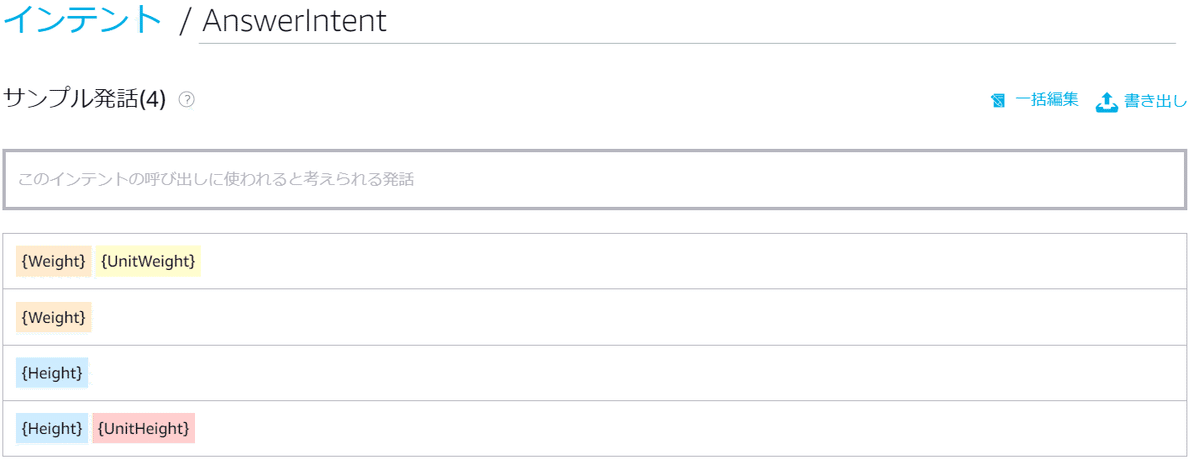Click the export (書き出し) upload icon
The height and width of the screenshot is (460, 1200).
pos(1106,101)
